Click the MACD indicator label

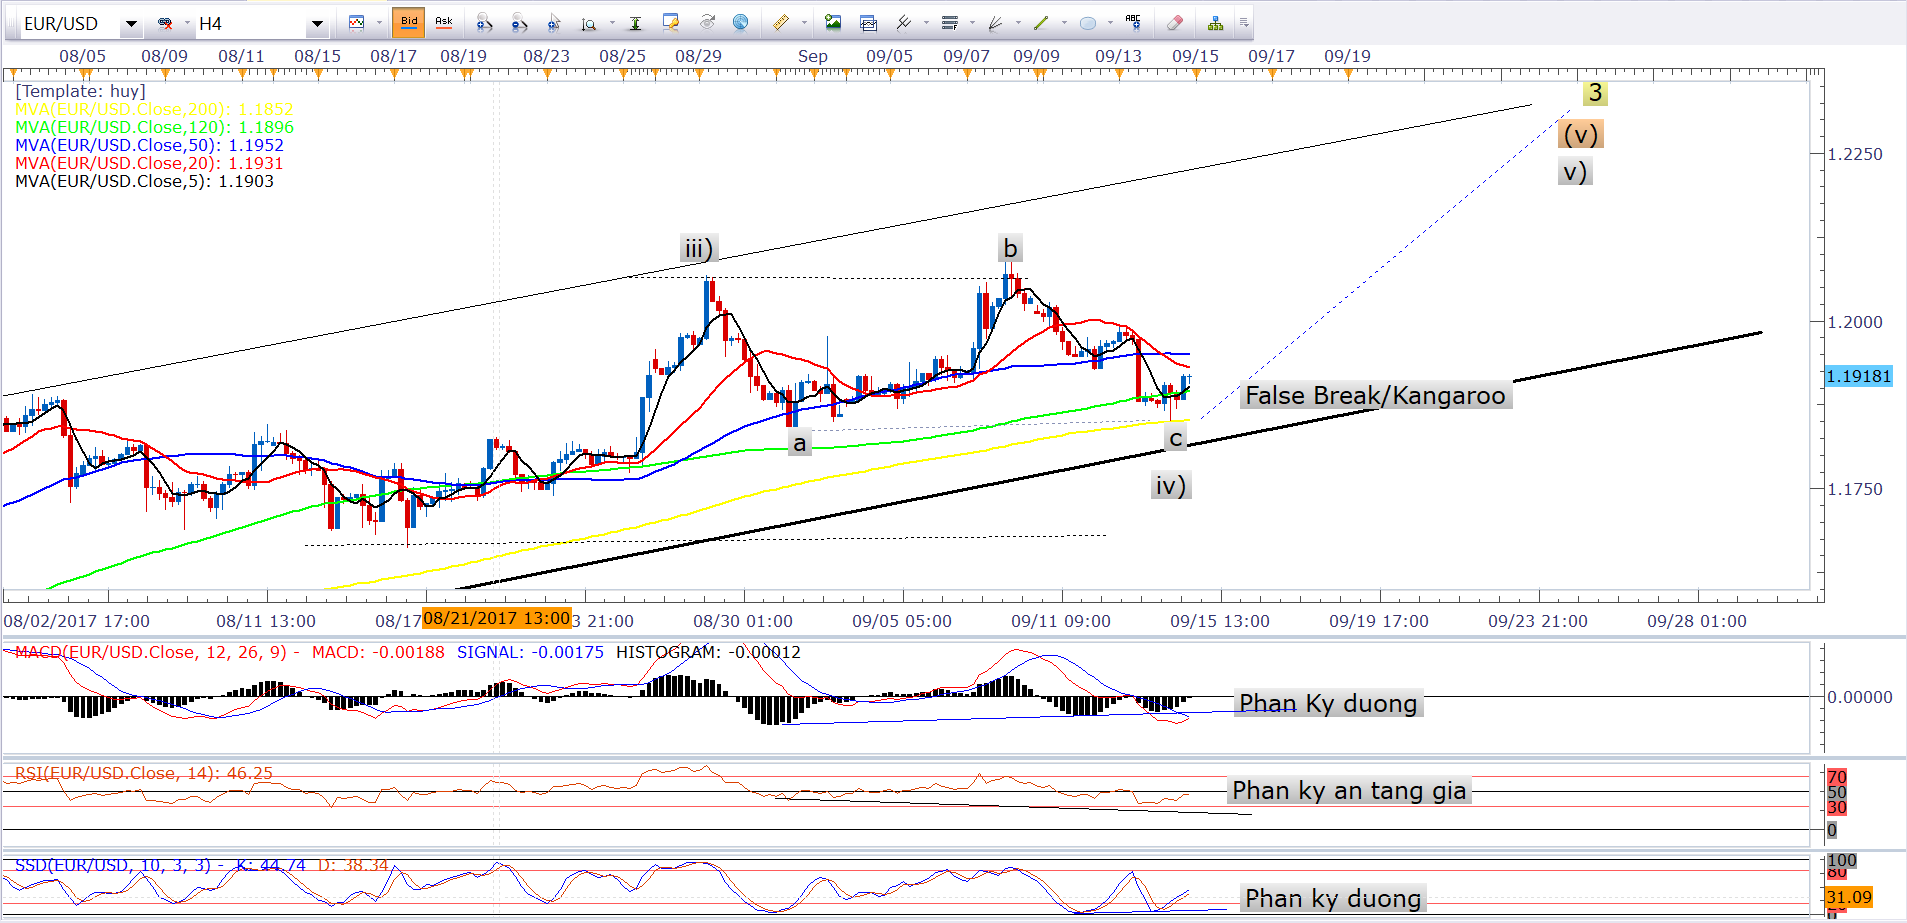150,652
